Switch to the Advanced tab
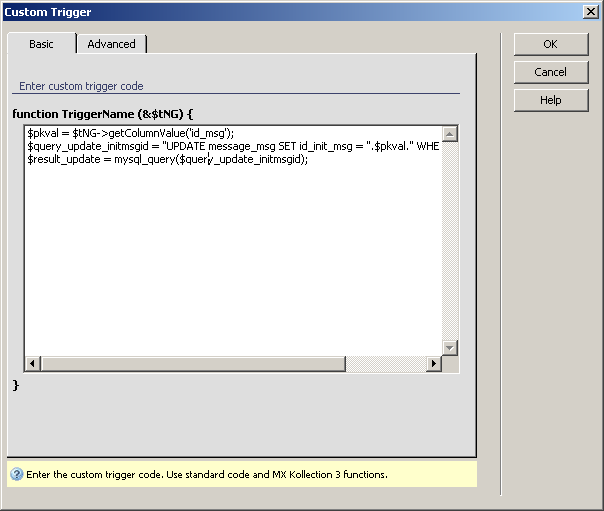 111,44
